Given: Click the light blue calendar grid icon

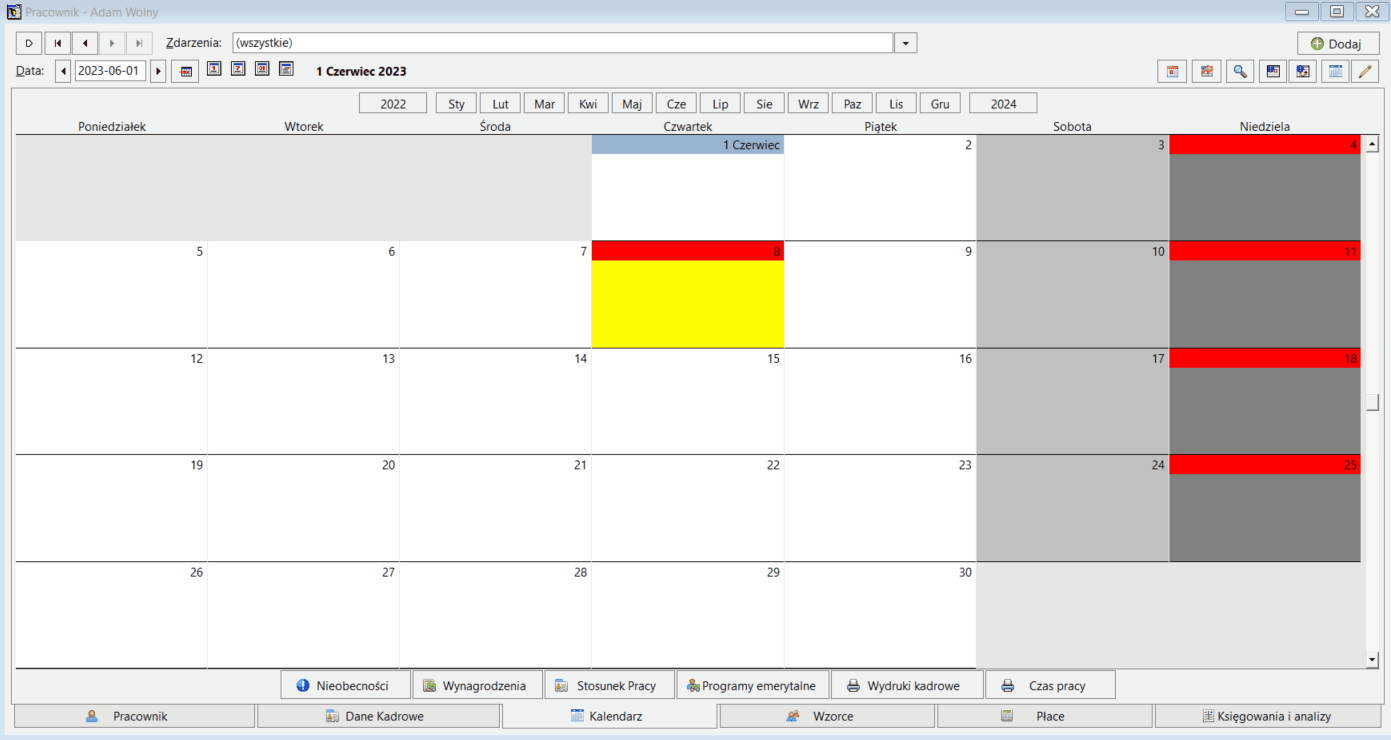Looking at the screenshot, I should point(1335,71).
